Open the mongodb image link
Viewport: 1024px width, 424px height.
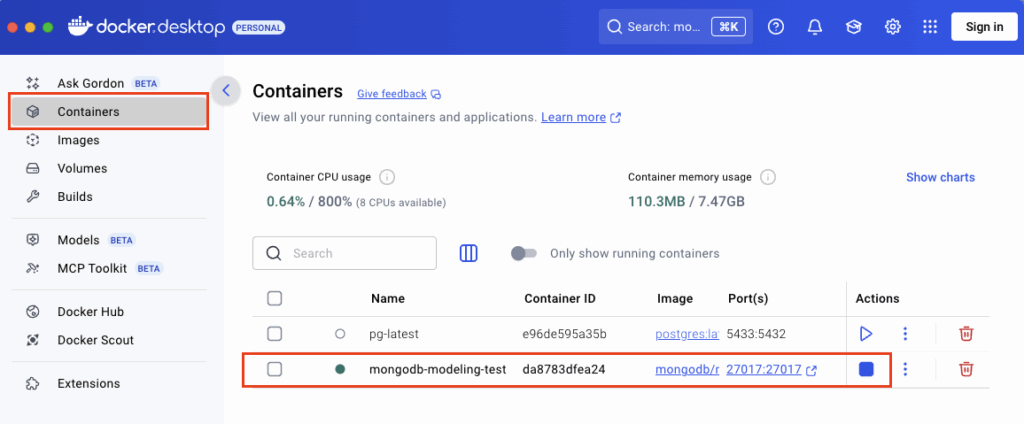[687, 370]
